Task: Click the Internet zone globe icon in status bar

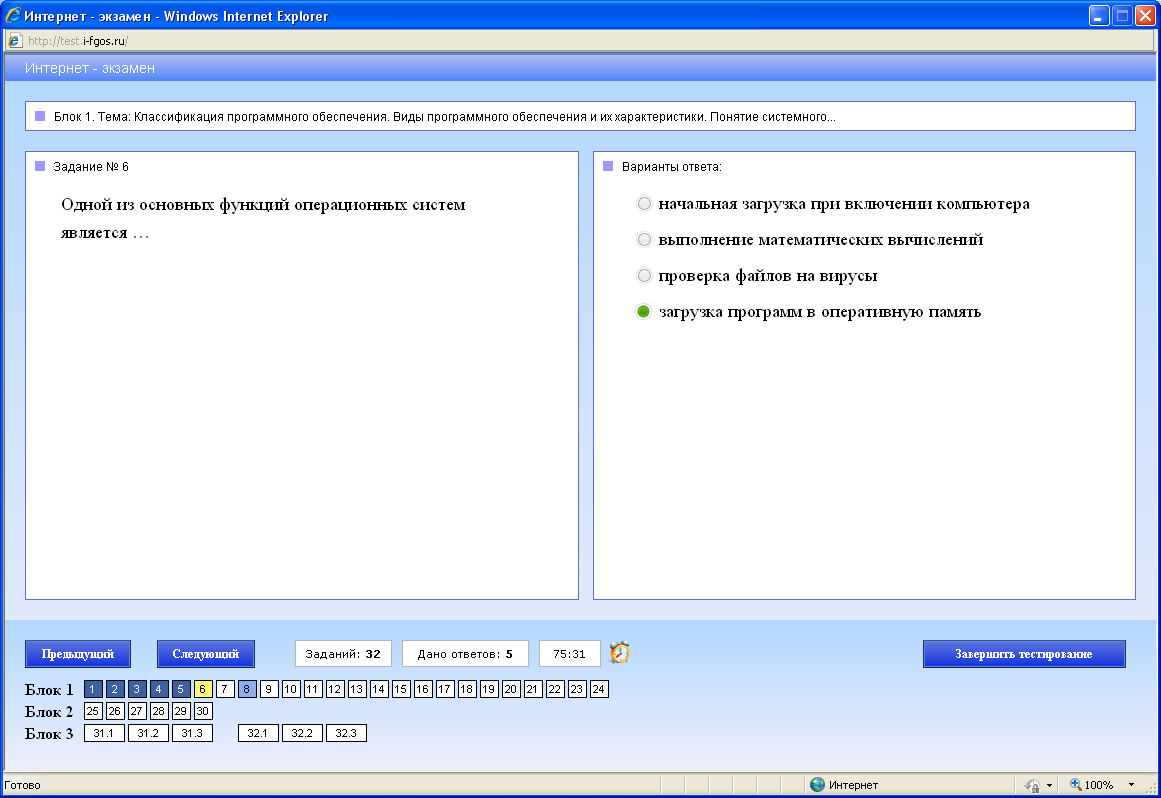Action: click(817, 785)
